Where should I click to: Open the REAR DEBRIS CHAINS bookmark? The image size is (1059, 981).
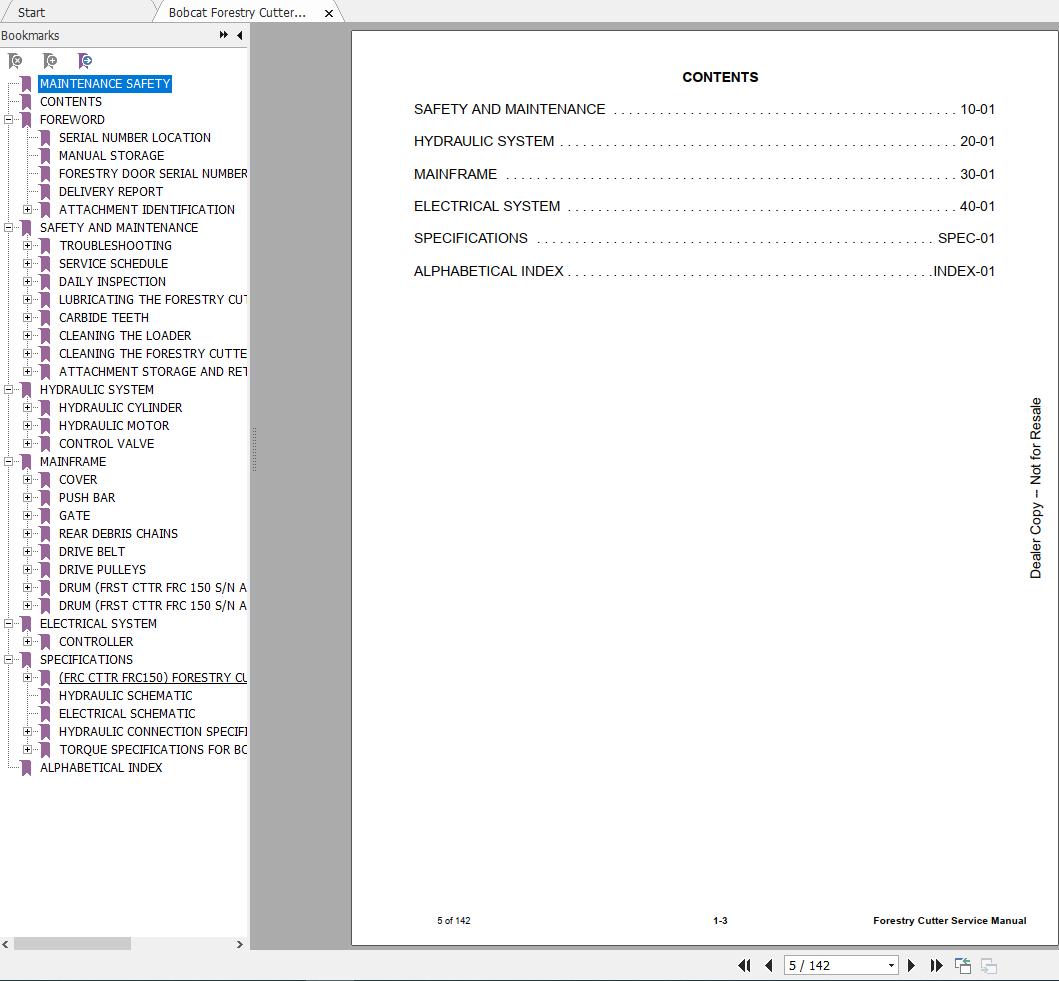point(118,534)
